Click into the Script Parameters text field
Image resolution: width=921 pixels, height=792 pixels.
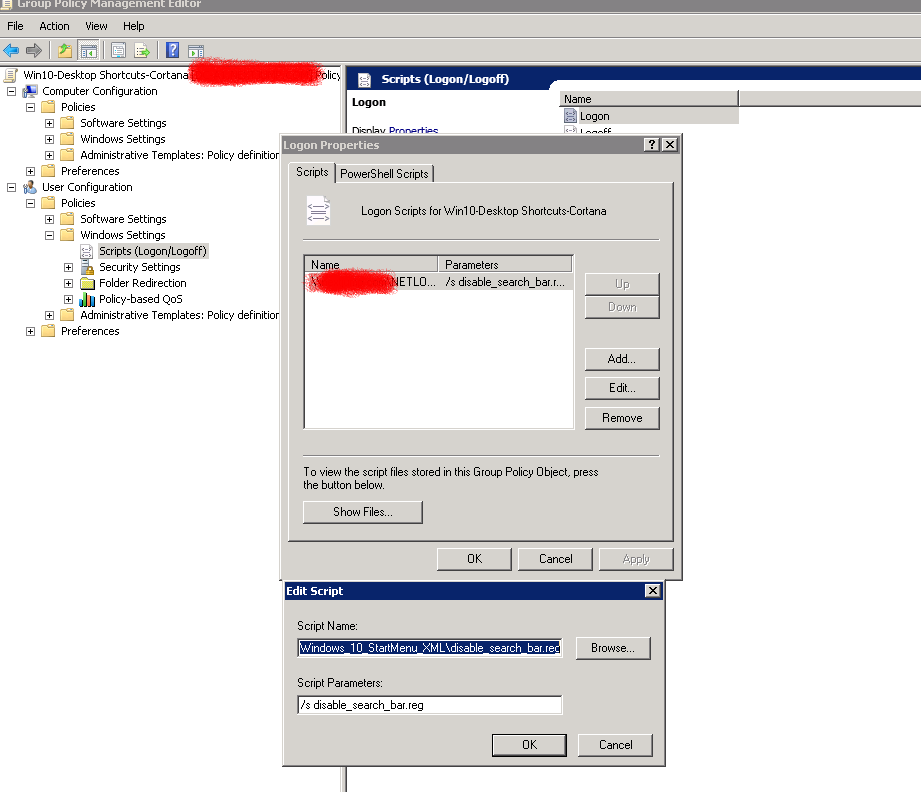pos(430,705)
